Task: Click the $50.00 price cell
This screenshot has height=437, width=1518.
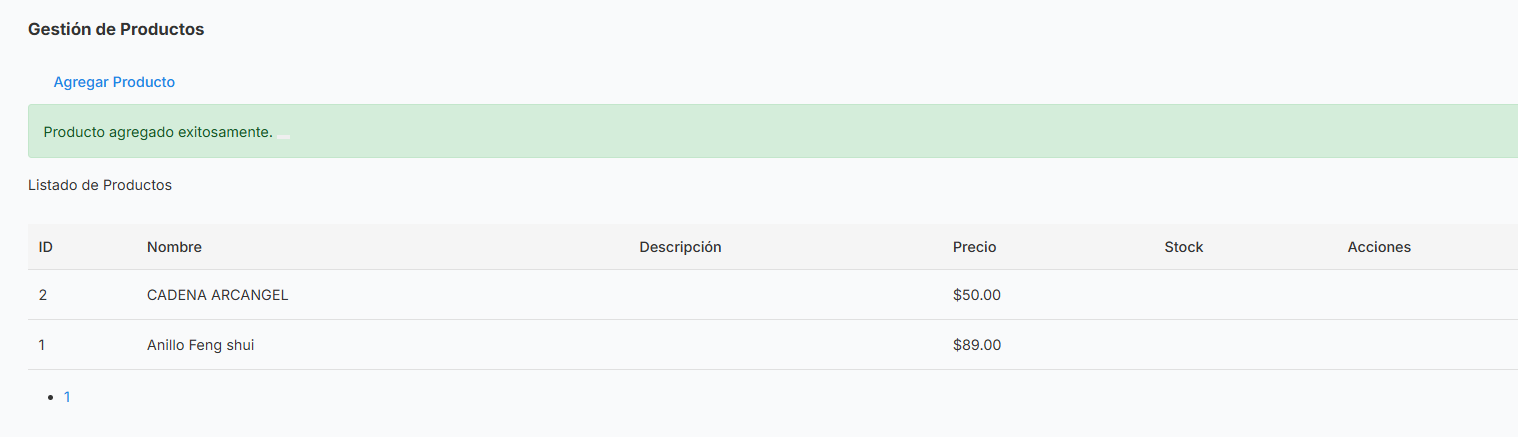Action: coord(977,295)
